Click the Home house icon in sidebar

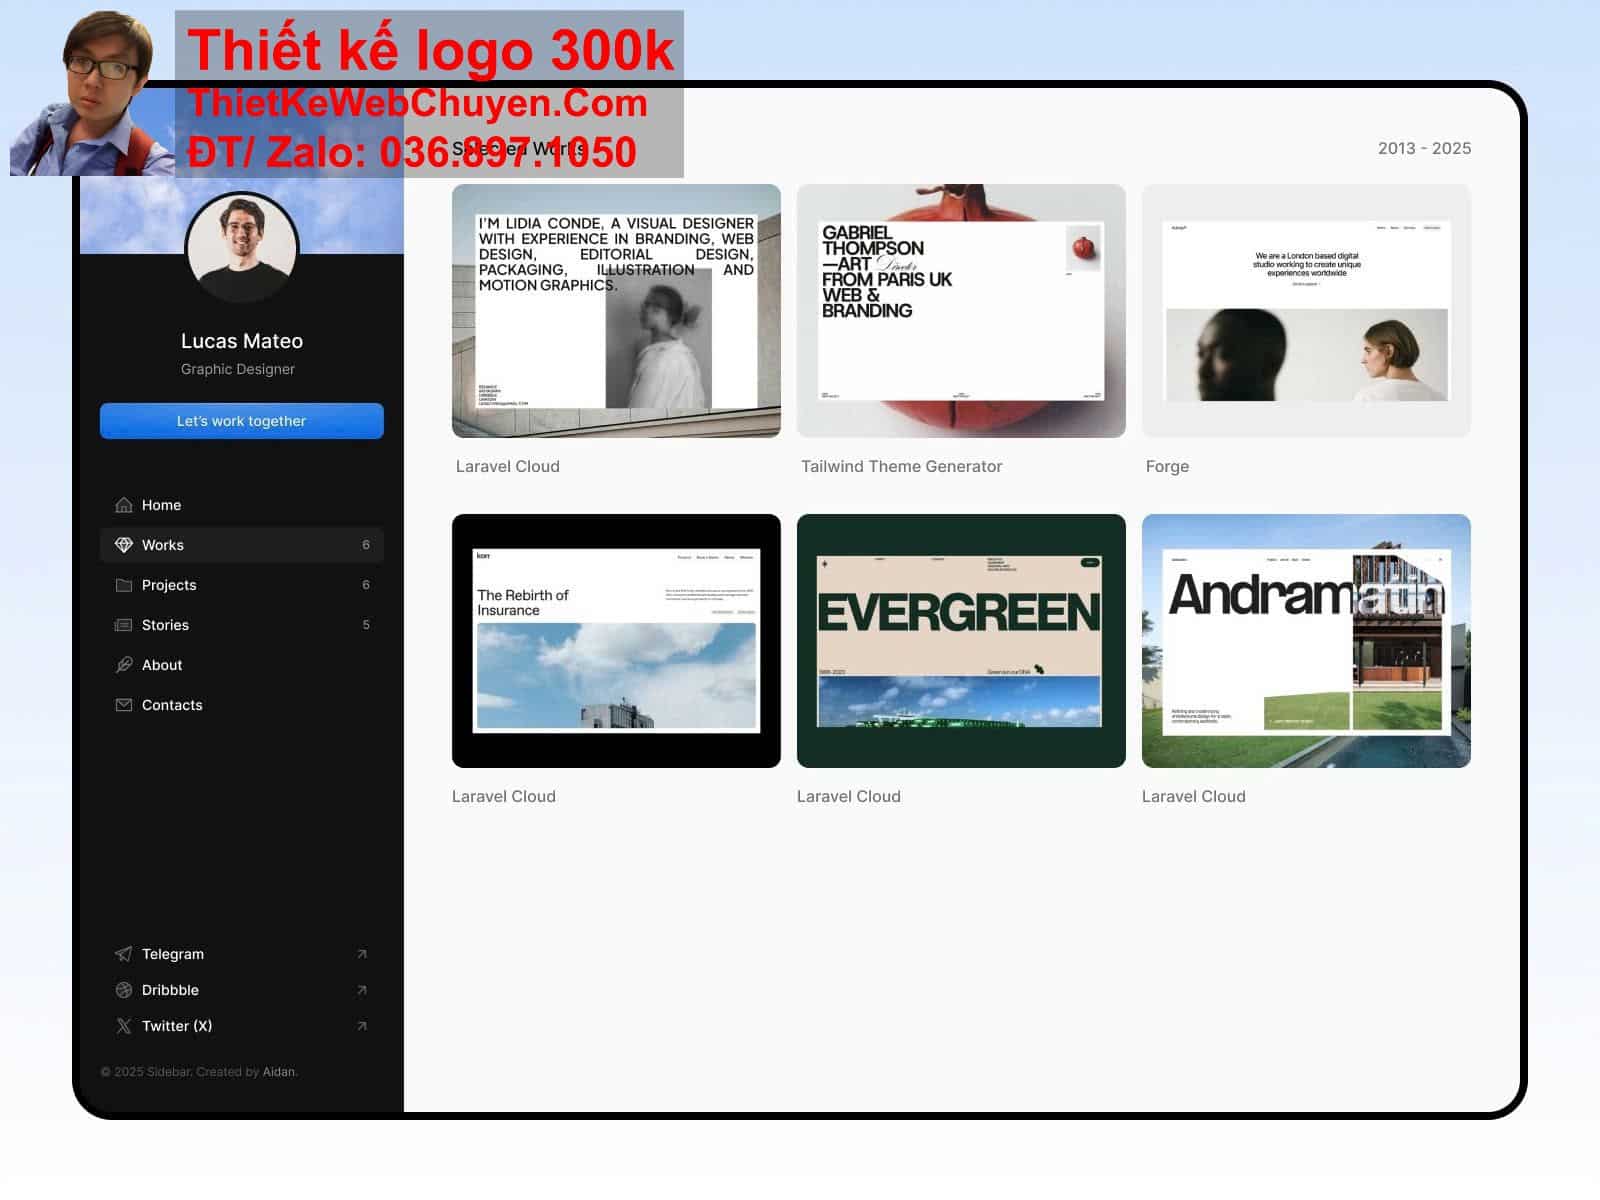coord(124,505)
